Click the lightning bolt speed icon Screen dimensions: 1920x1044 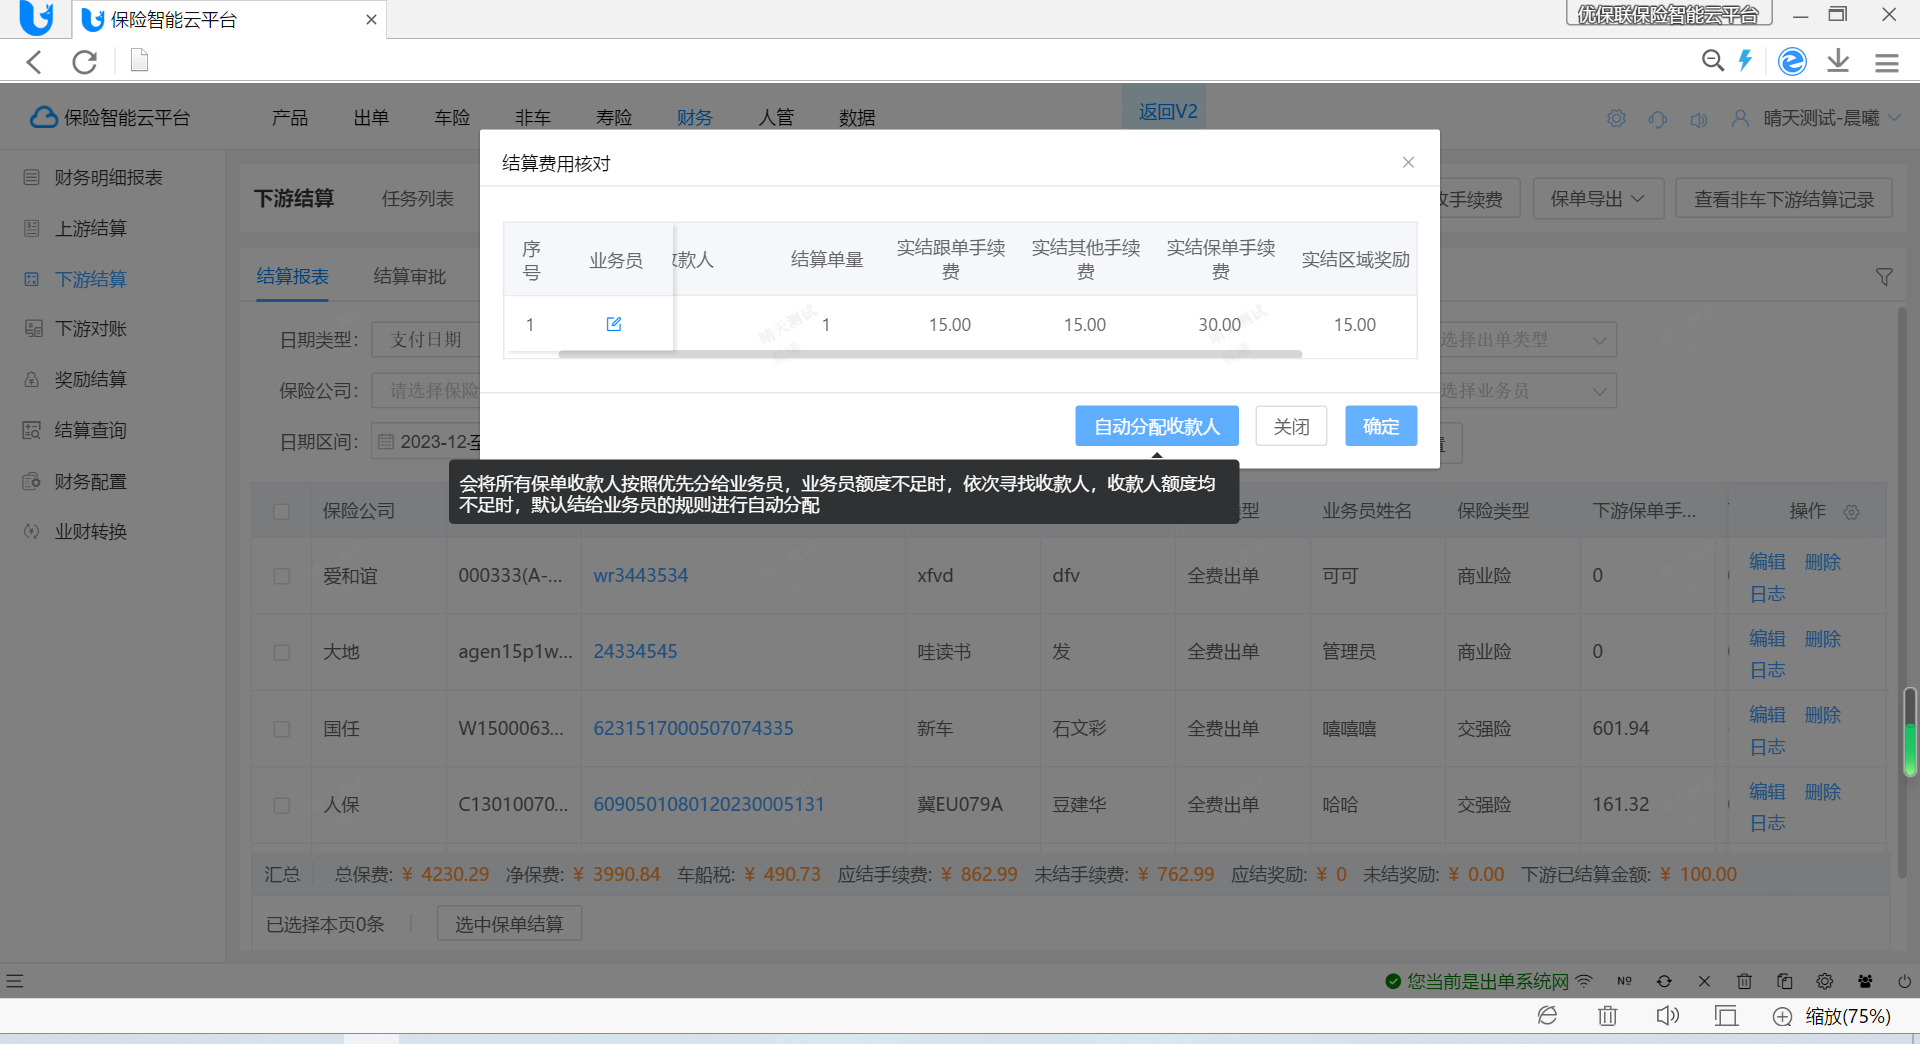pyautogui.click(x=1746, y=61)
